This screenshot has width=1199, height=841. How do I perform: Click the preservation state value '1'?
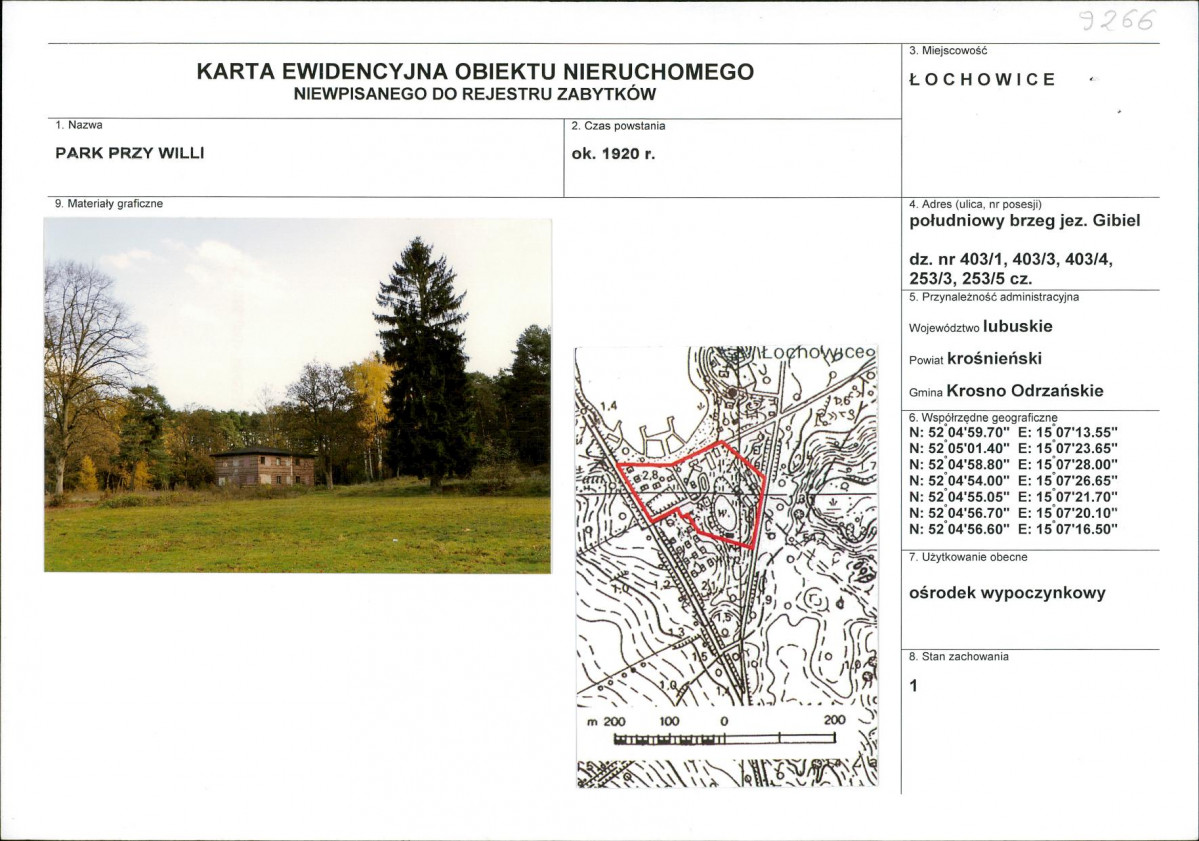point(914,686)
